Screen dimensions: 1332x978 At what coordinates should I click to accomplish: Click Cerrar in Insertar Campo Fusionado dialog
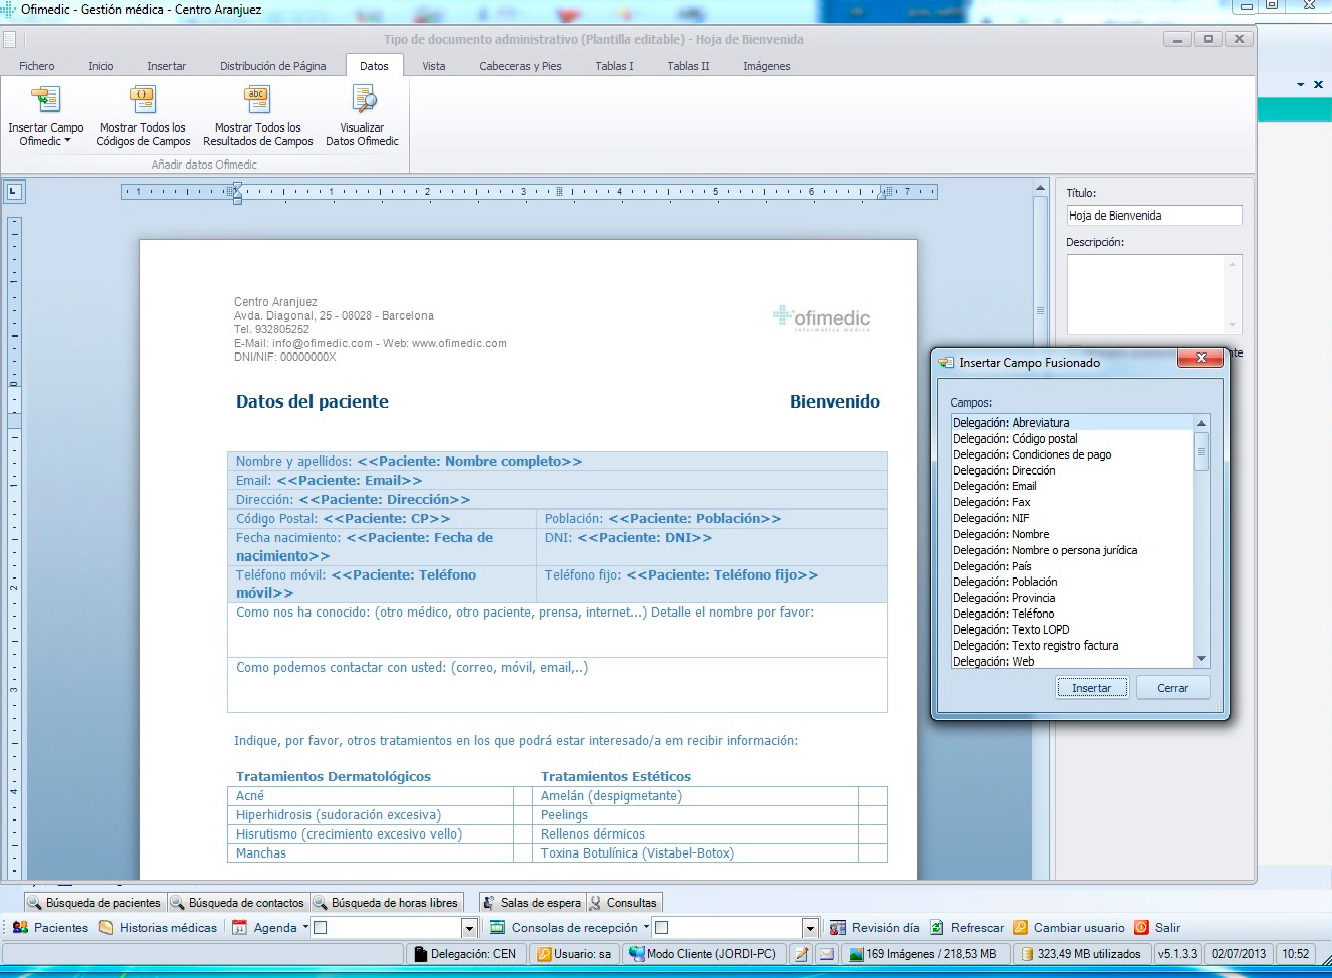(1172, 688)
